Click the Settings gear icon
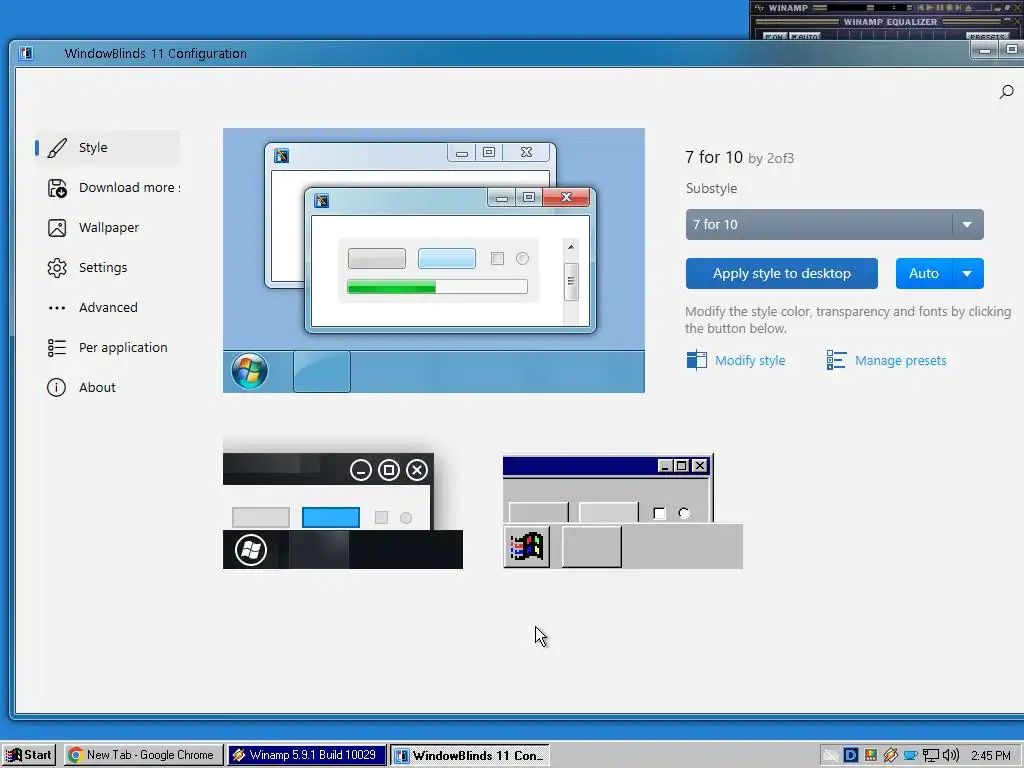 (x=57, y=268)
